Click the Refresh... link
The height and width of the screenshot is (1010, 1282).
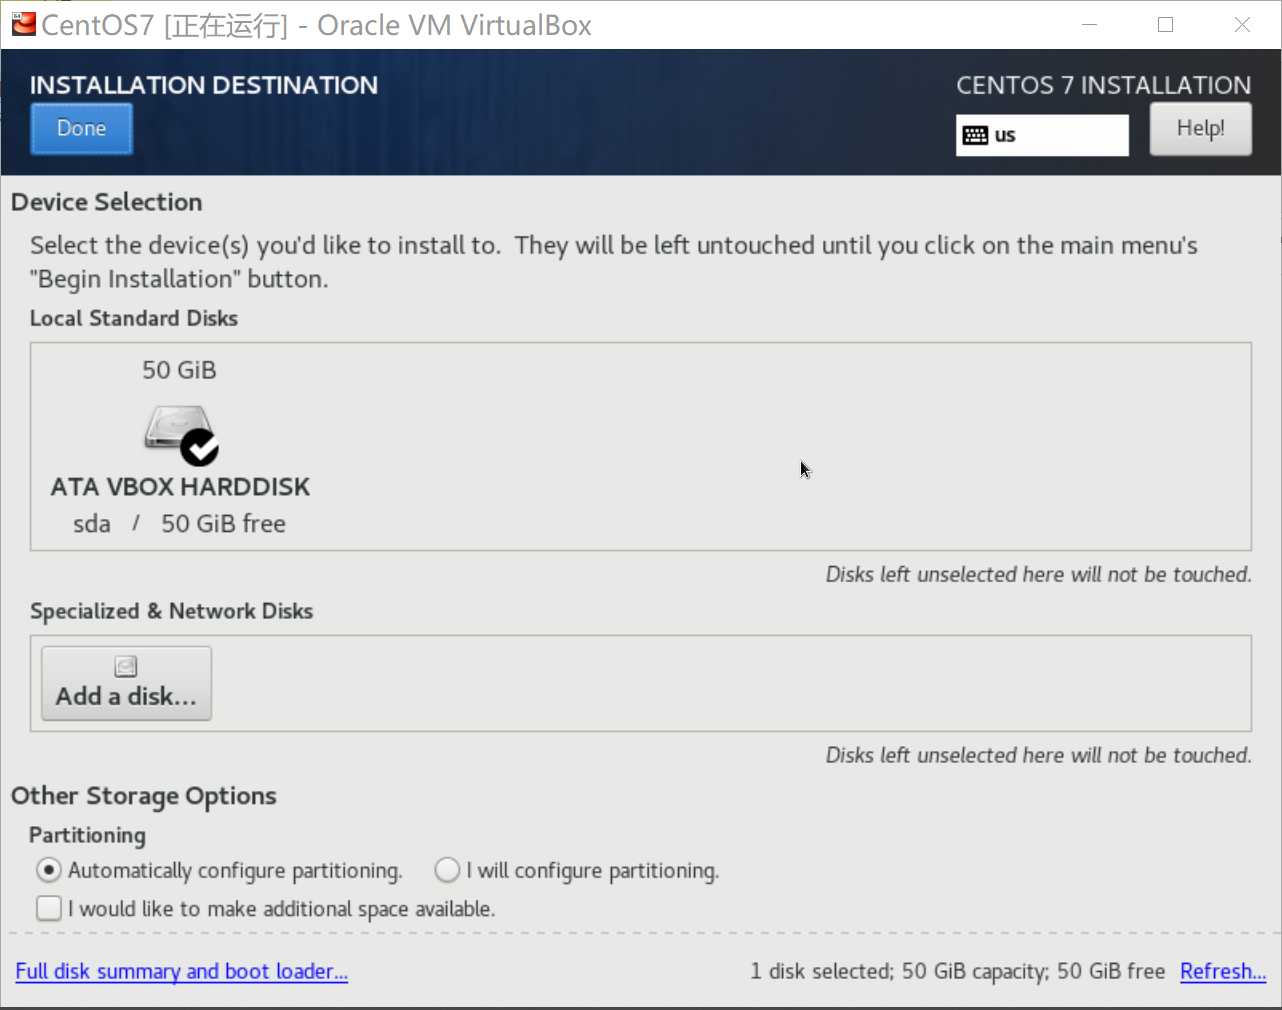[x=1222, y=971]
